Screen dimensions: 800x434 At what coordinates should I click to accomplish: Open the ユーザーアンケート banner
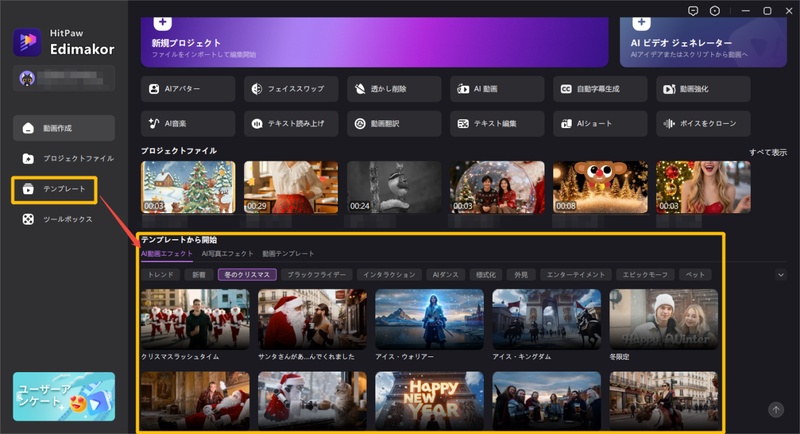click(64, 397)
